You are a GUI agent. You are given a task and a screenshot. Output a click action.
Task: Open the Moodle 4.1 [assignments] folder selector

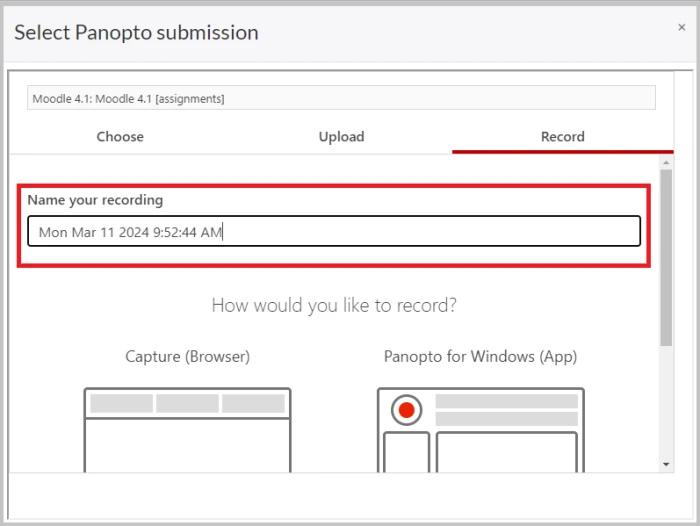coord(341,98)
